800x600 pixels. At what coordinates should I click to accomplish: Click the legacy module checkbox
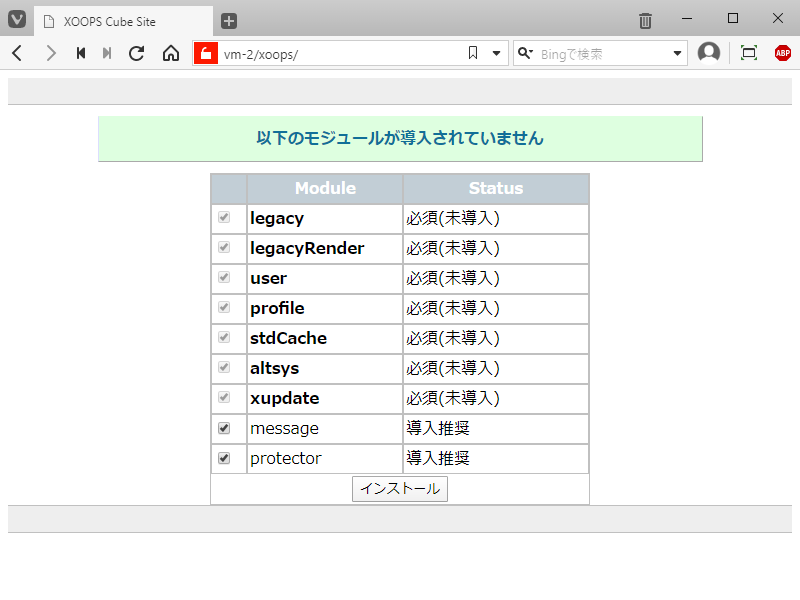[223, 217]
